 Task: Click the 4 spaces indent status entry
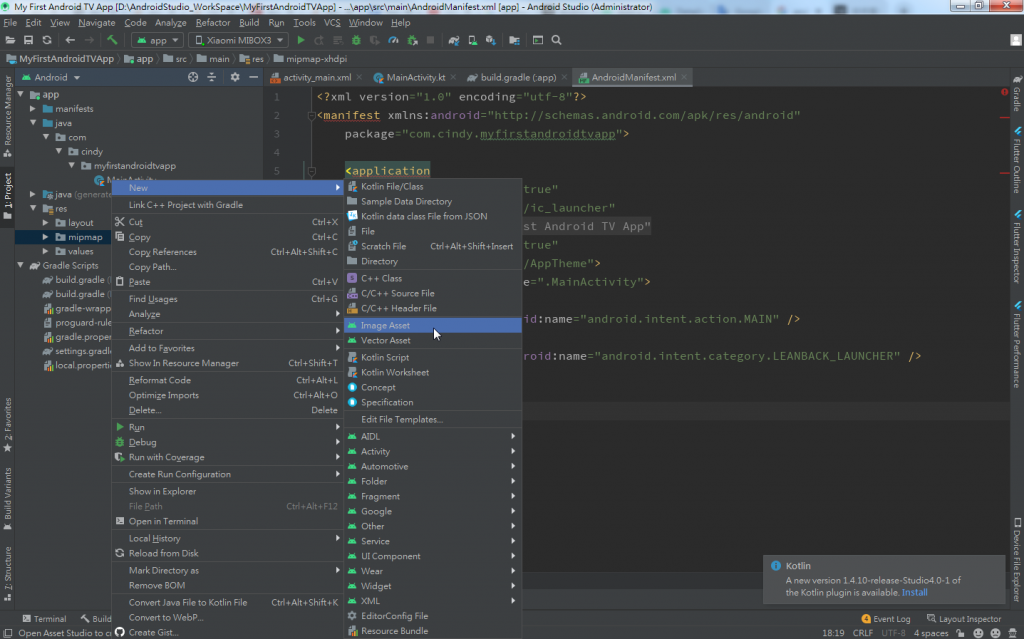pyautogui.click(x=931, y=633)
